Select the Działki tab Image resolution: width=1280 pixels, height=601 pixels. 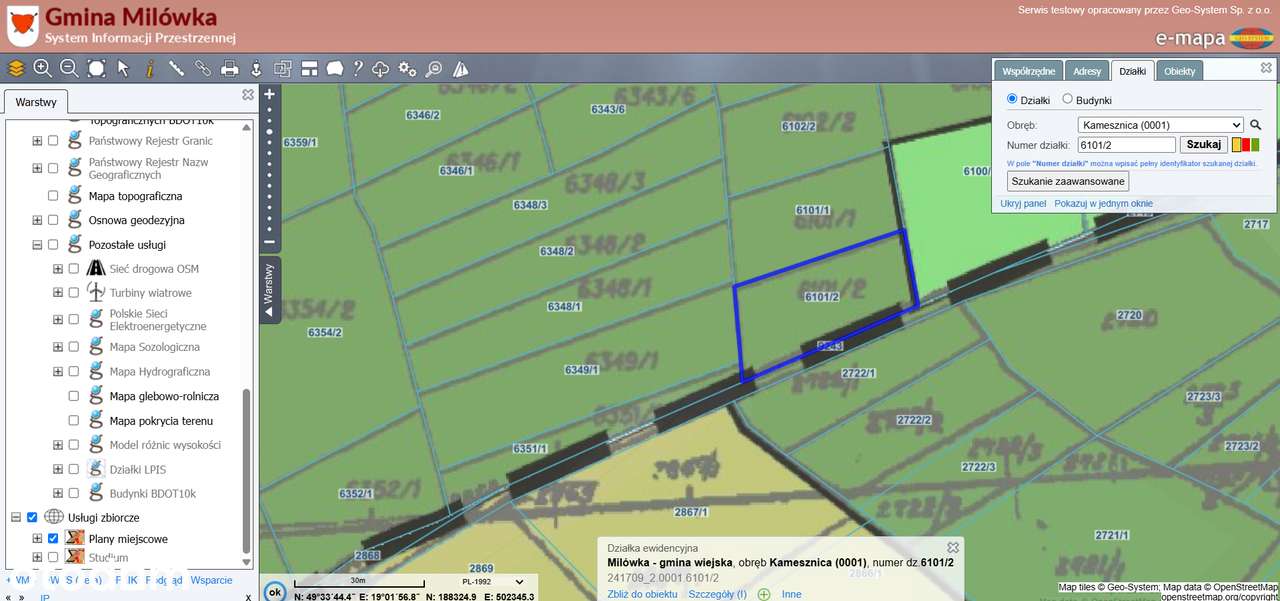click(x=1133, y=71)
